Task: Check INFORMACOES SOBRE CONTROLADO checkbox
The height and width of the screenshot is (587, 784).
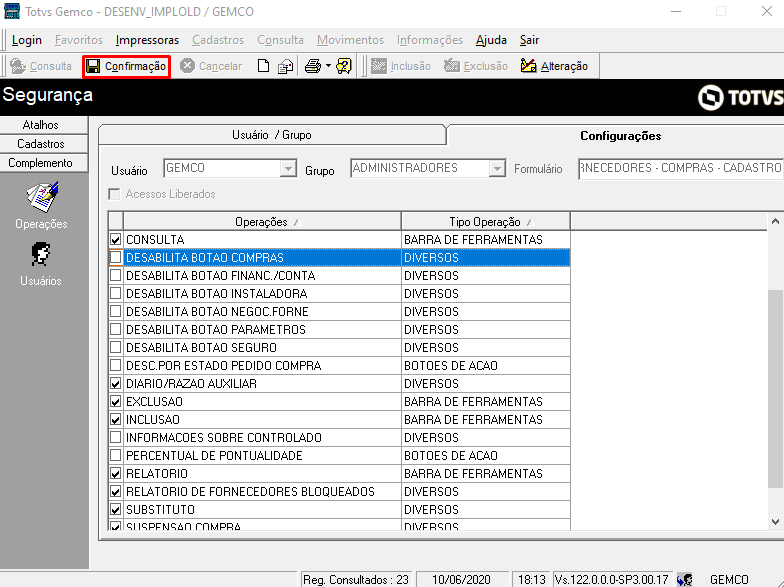Action: (116, 438)
